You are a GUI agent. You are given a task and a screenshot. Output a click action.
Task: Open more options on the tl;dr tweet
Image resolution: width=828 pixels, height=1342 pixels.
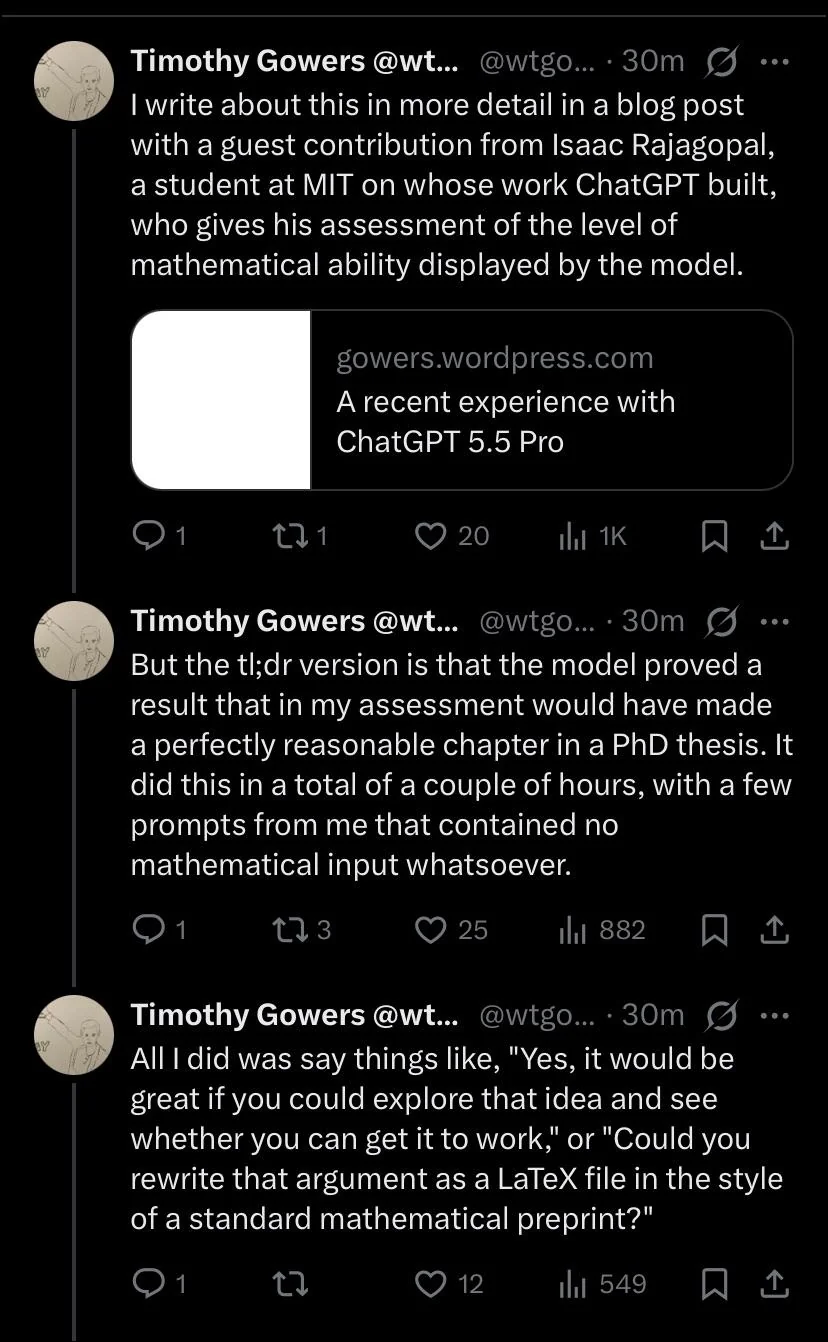[775, 622]
